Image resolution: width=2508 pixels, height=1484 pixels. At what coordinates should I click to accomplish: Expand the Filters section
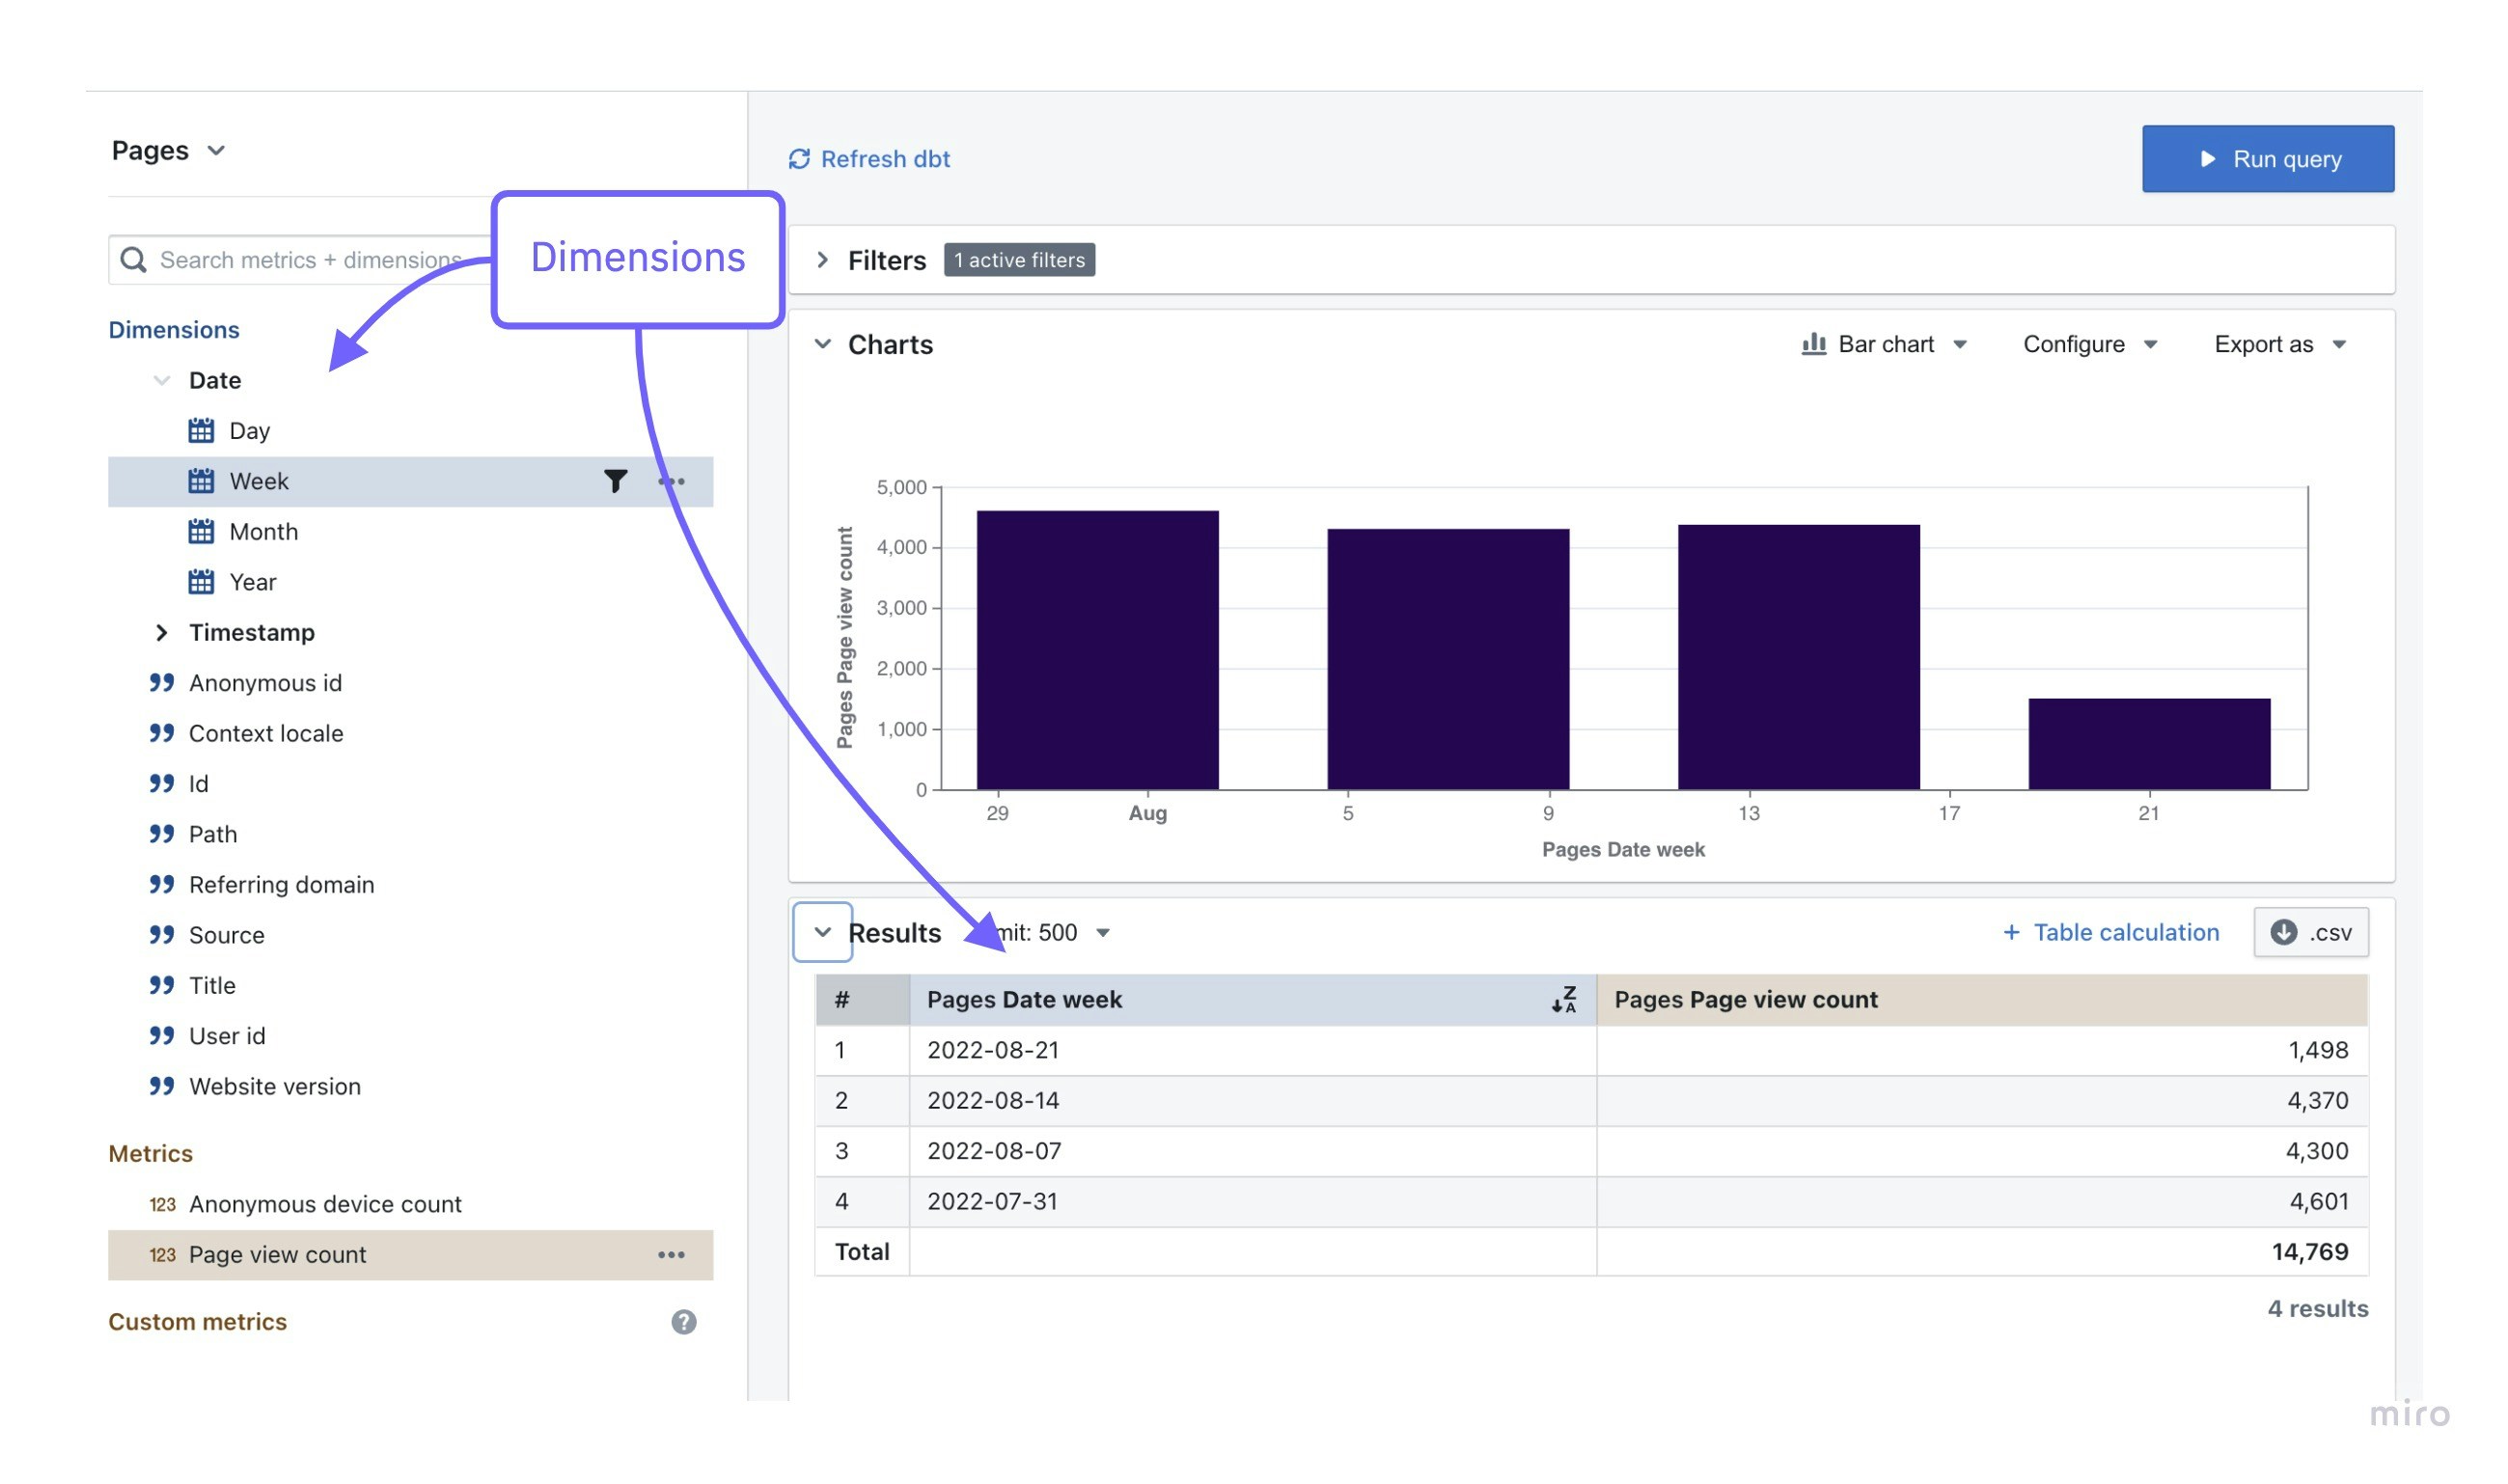(822, 260)
